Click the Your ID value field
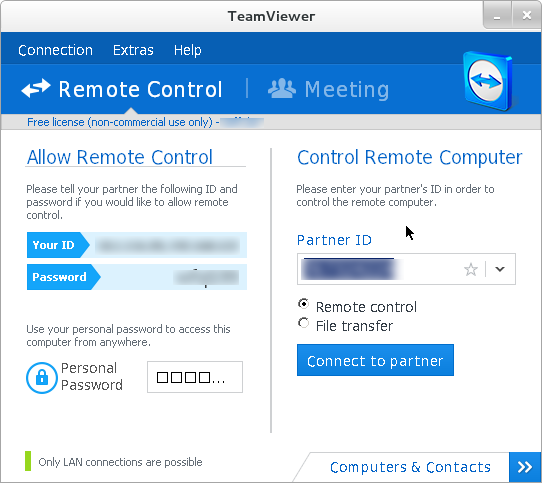Screen dimensions: 542x483 pyautogui.click(x=168, y=245)
